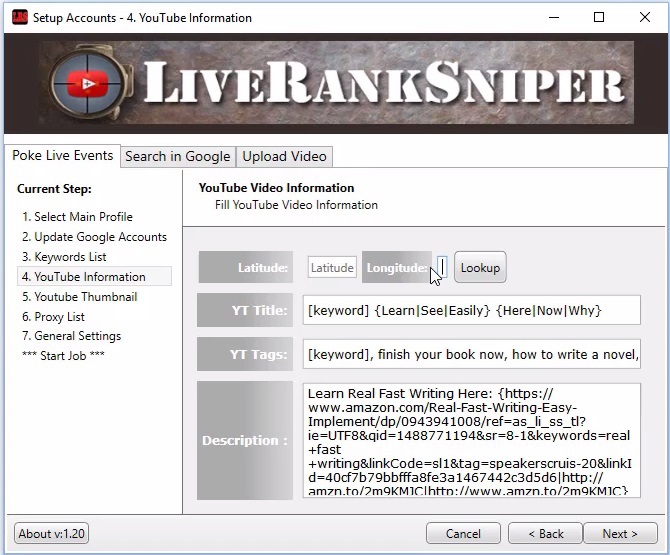Click the 'YouTube Video Information' heading
Image resolution: width=670 pixels, height=555 pixels.
(276, 188)
